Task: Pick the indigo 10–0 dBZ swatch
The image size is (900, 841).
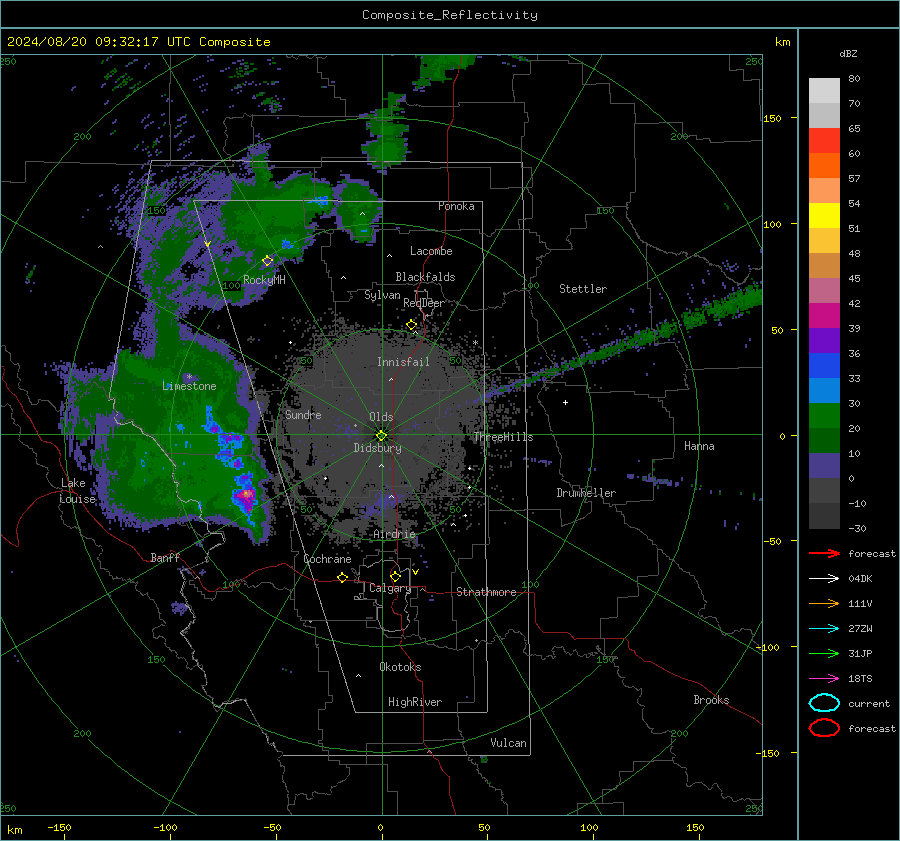Action: pyautogui.click(x=824, y=466)
